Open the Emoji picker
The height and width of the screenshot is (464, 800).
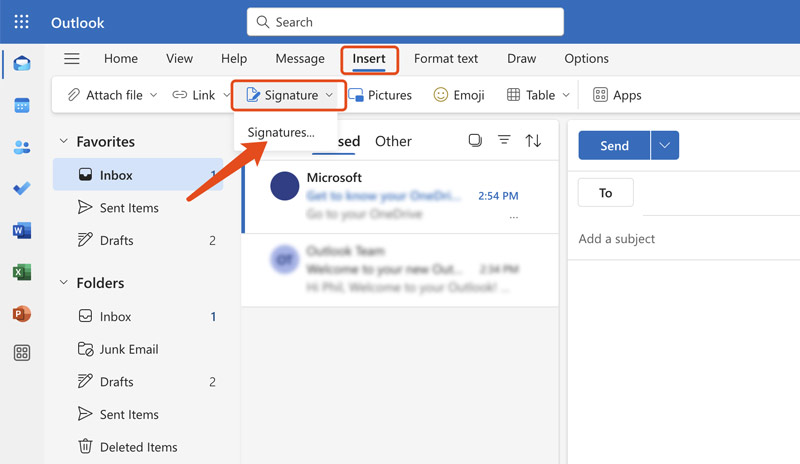tap(459, 95)
